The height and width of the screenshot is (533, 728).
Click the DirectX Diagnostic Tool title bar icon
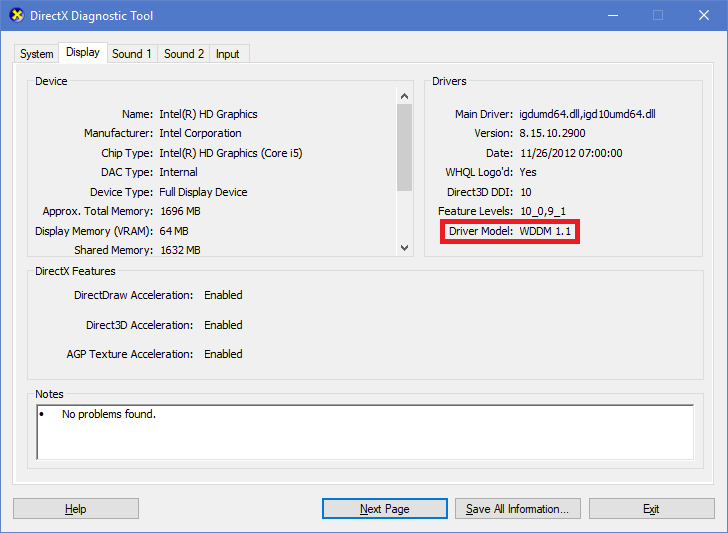point(16,16)
